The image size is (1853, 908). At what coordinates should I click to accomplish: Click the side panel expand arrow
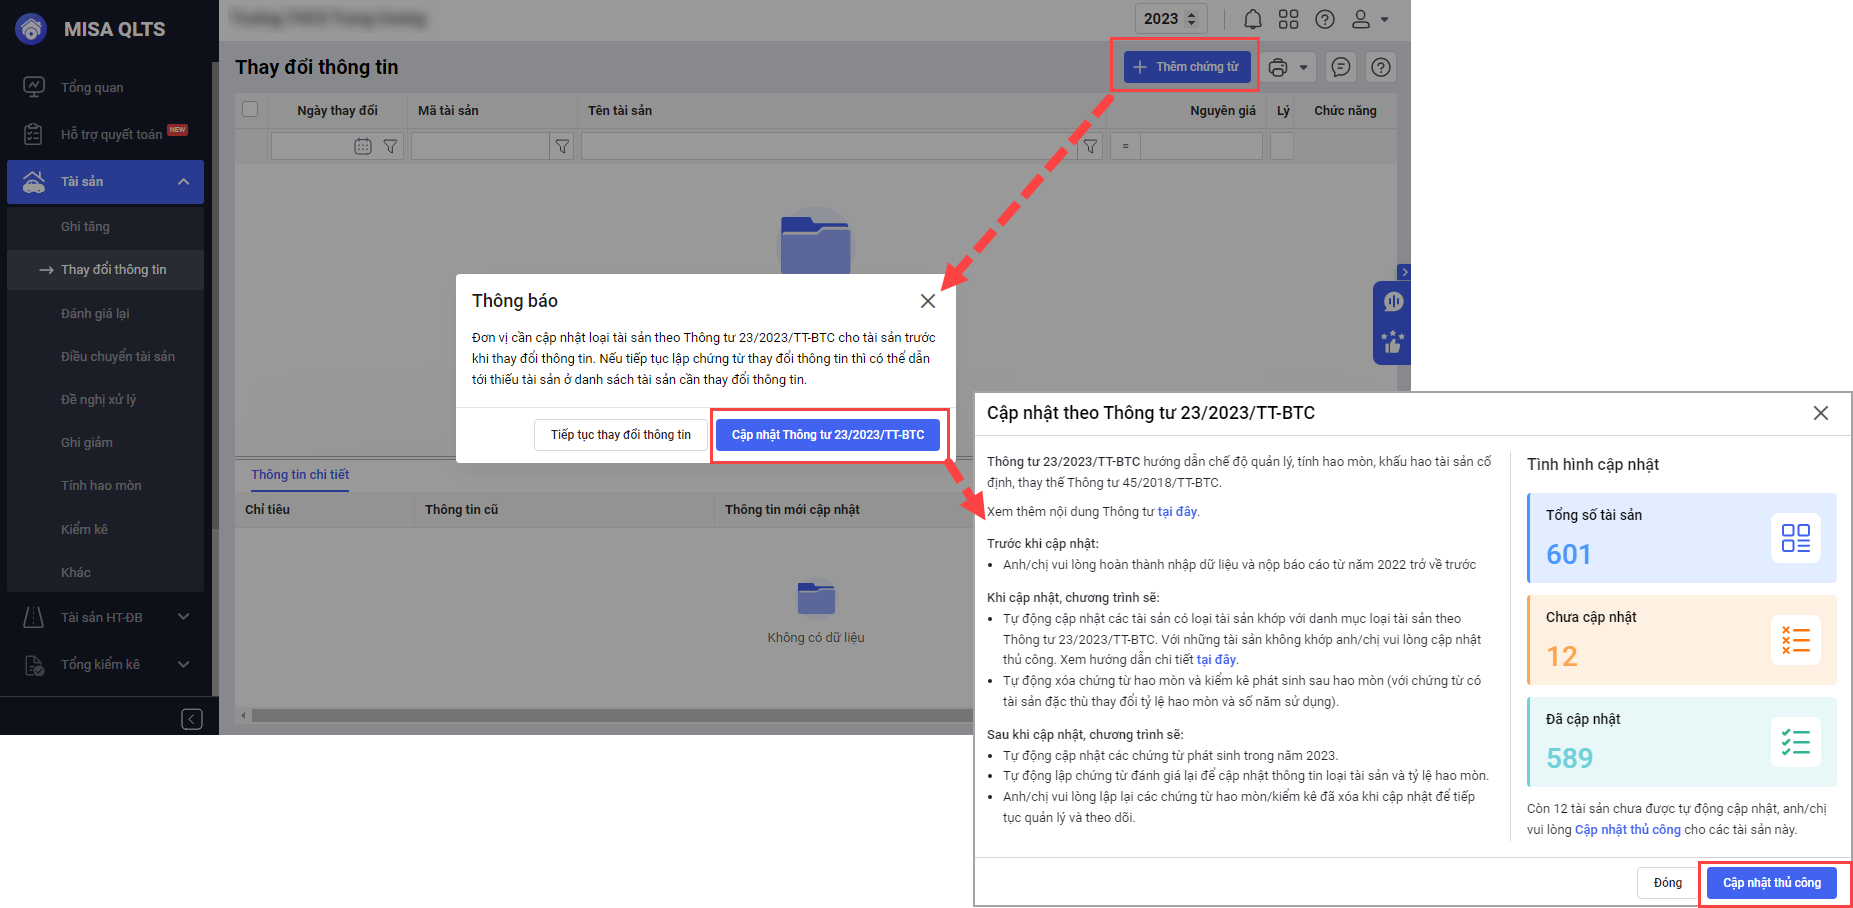pos(1404,272)
